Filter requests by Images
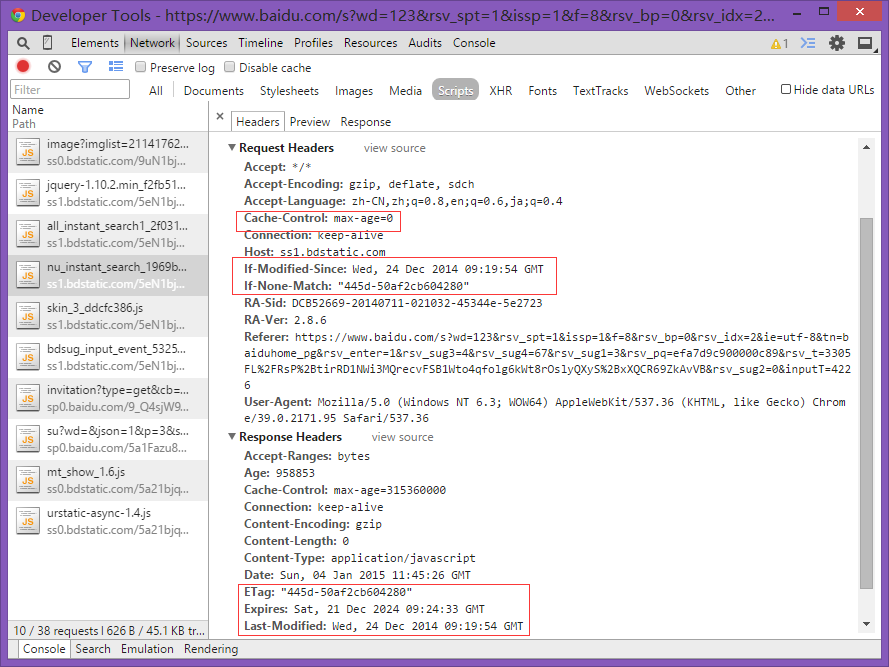This screenshot has width=889, height=667. click(354, 91)
